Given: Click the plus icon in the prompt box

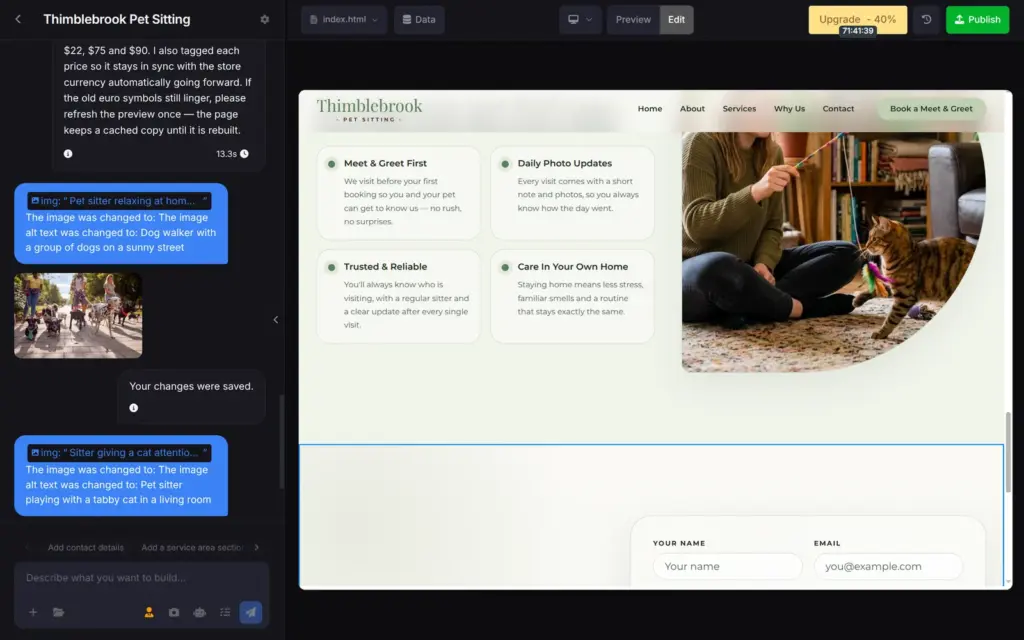Looking at the screenshot, I should coord(33,613).
